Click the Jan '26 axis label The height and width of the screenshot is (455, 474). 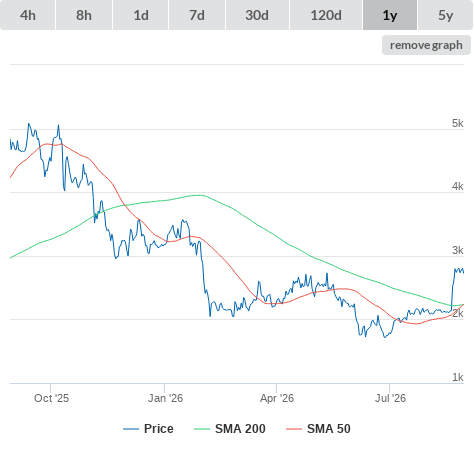point(165,398)
